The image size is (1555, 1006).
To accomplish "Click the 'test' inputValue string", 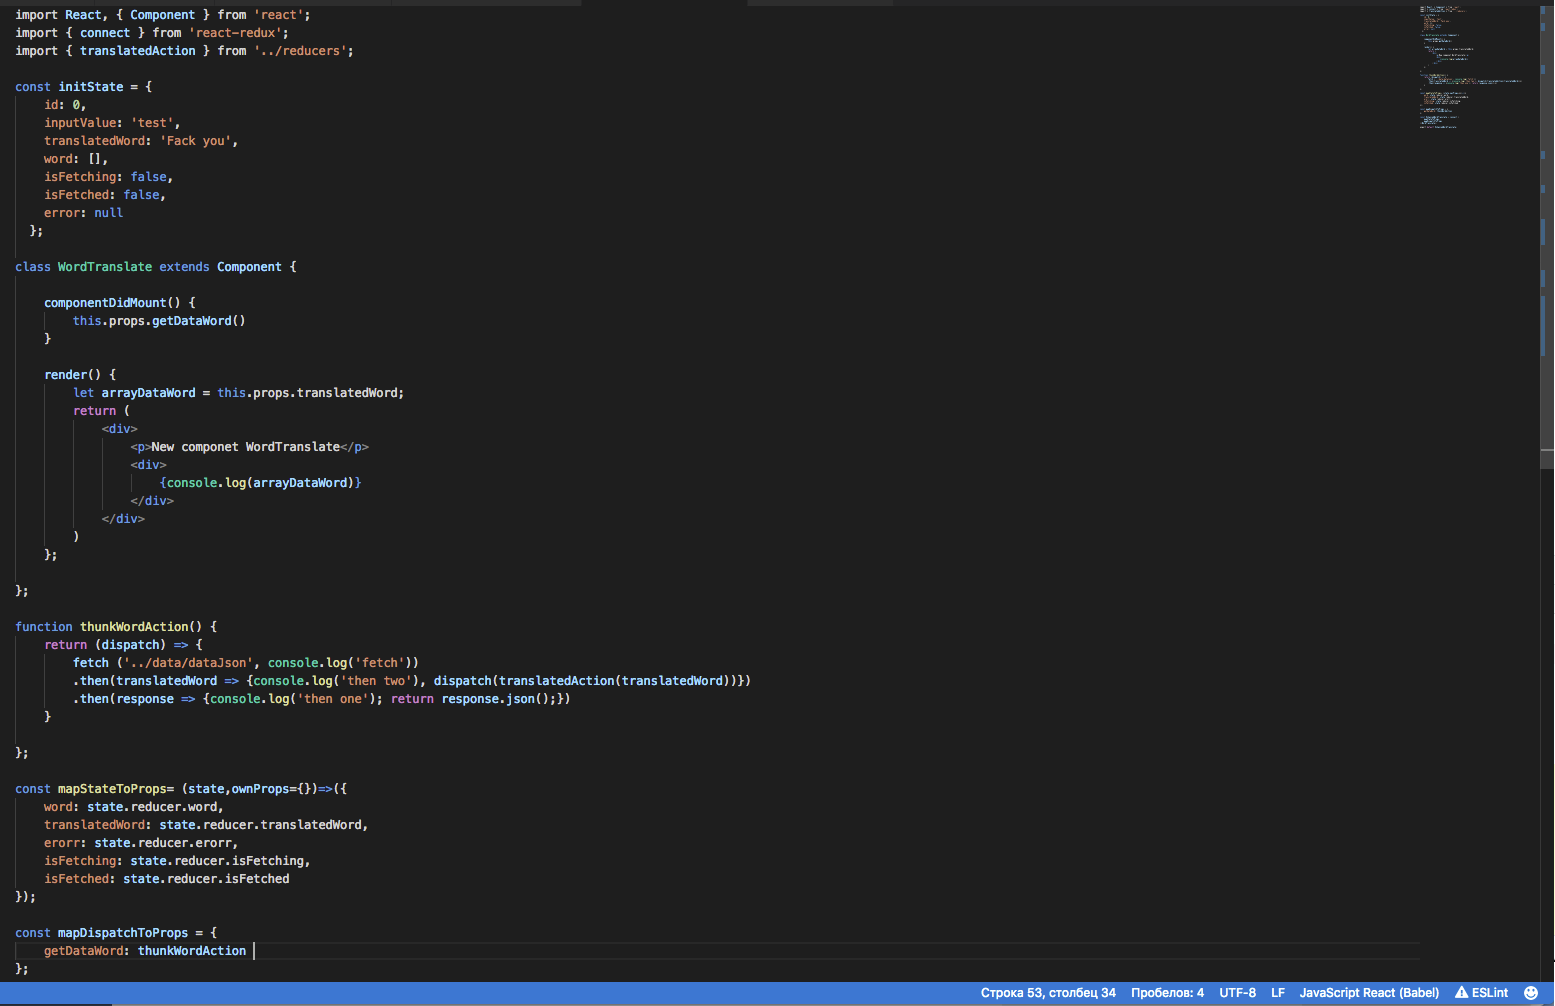I will (x=152, y=123).
